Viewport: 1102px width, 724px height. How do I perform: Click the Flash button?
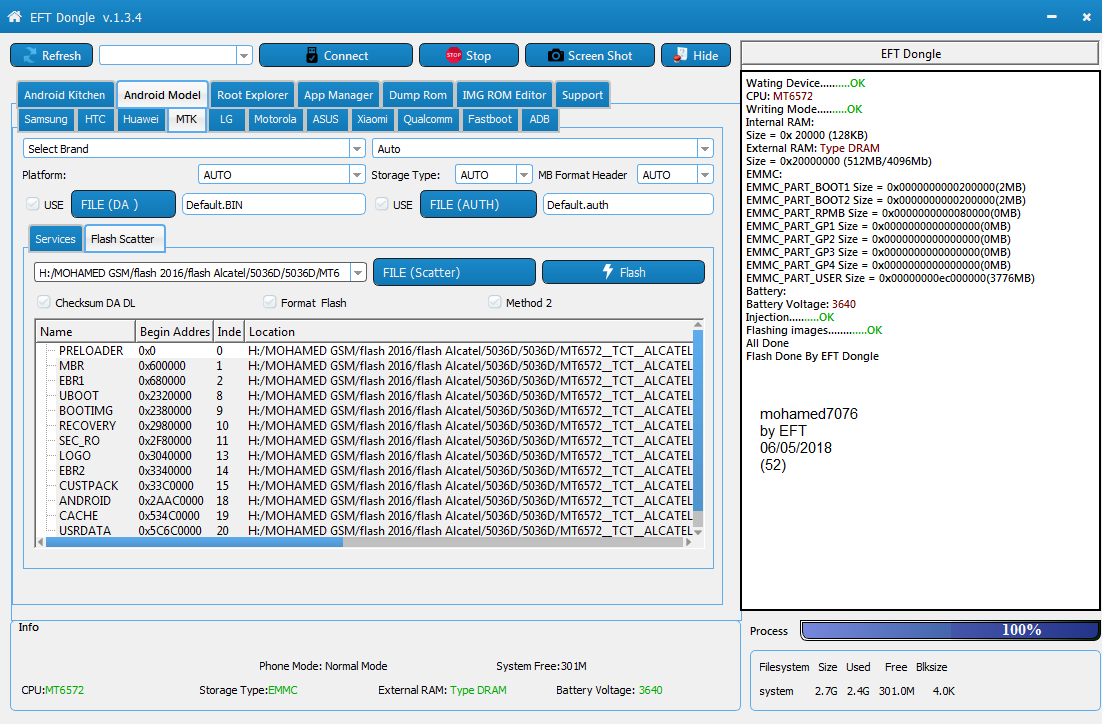click(623, 272)
